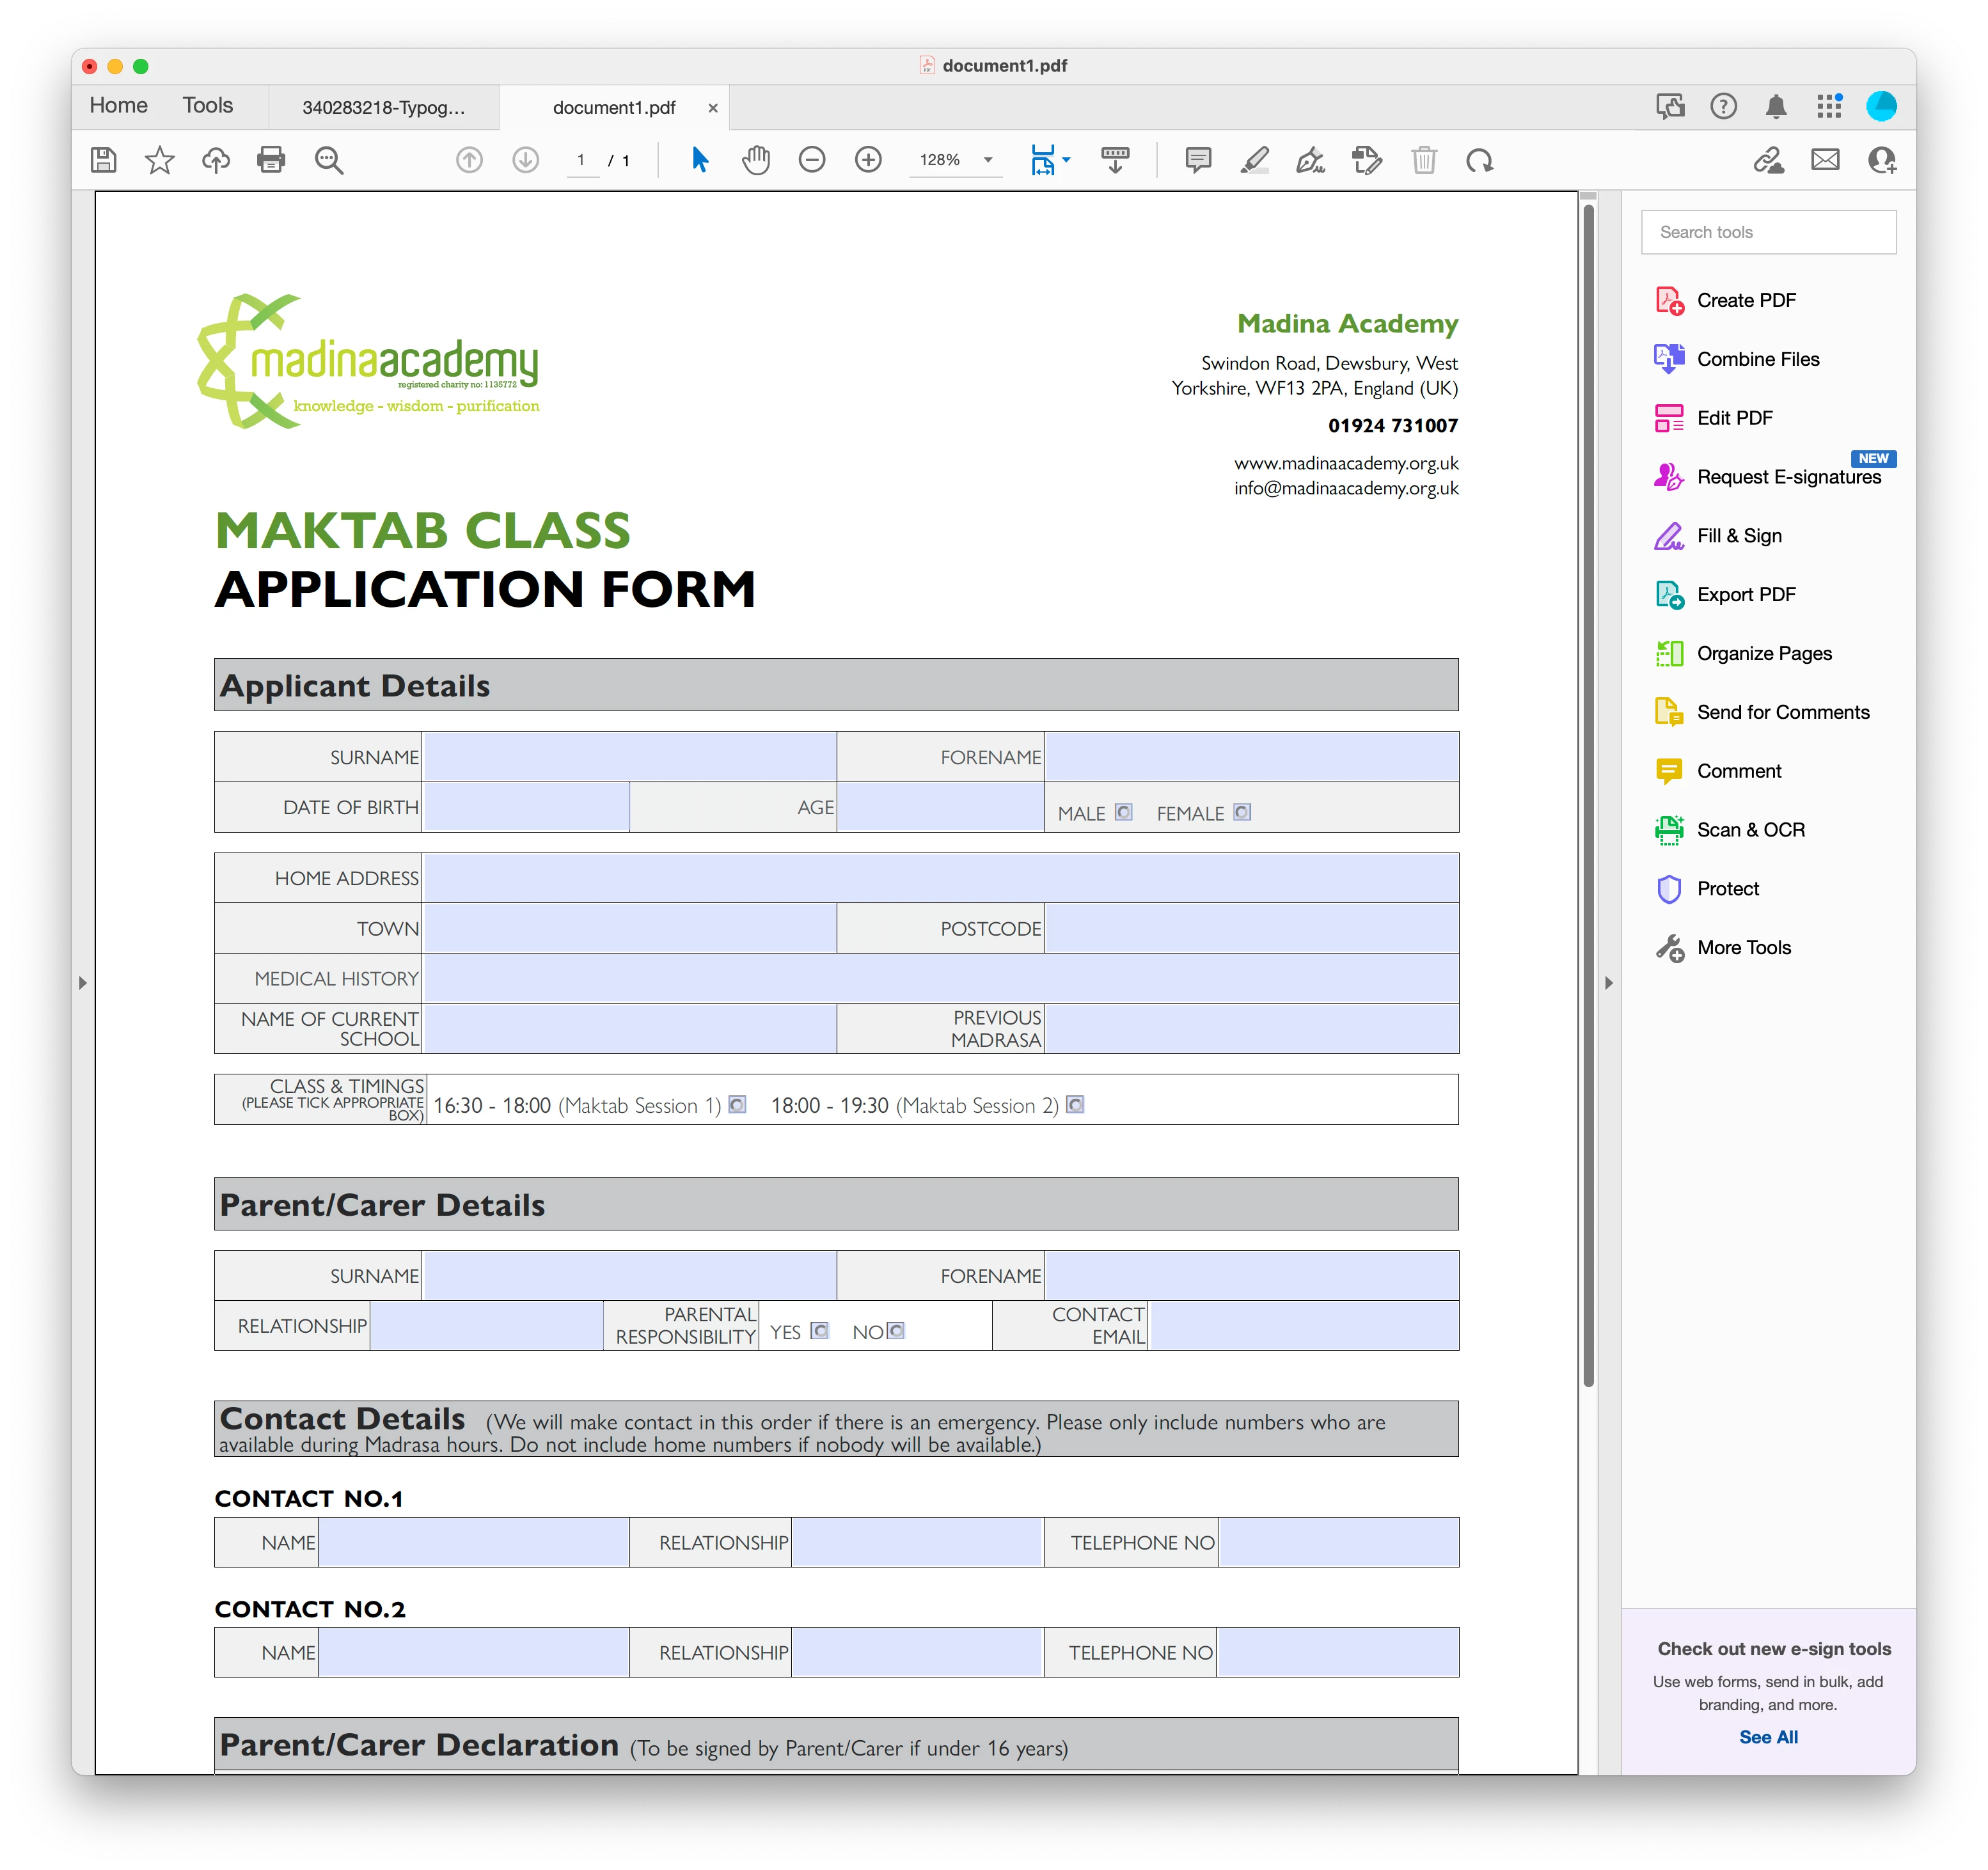Click the Search tools input field
The image size is (1988, 1870).
[1768, 232]
